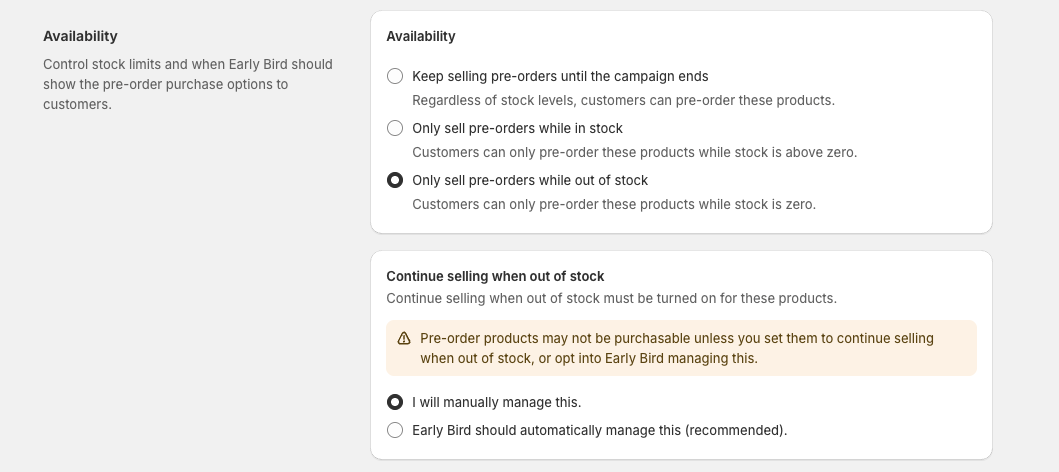
Task: Click the Availability section title on the left
Action: coord(80,36)
